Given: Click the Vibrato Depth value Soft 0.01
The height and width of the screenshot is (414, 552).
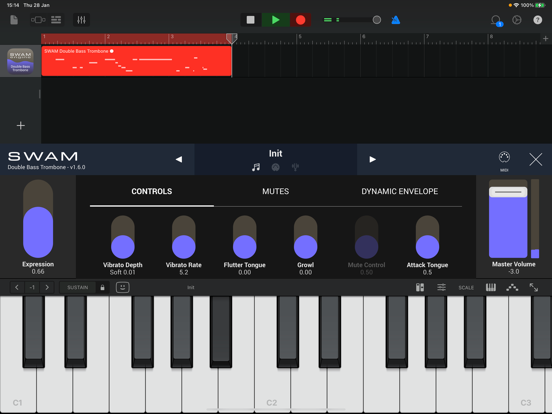Looking at the screenshot, I should (123, 272).
